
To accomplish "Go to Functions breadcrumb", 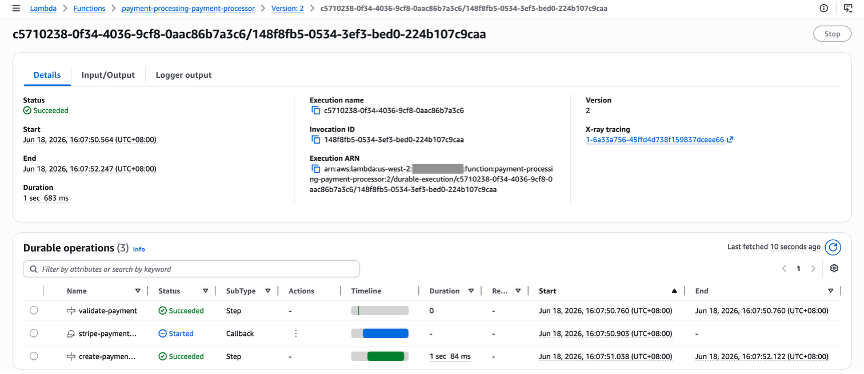I will 88,8.
